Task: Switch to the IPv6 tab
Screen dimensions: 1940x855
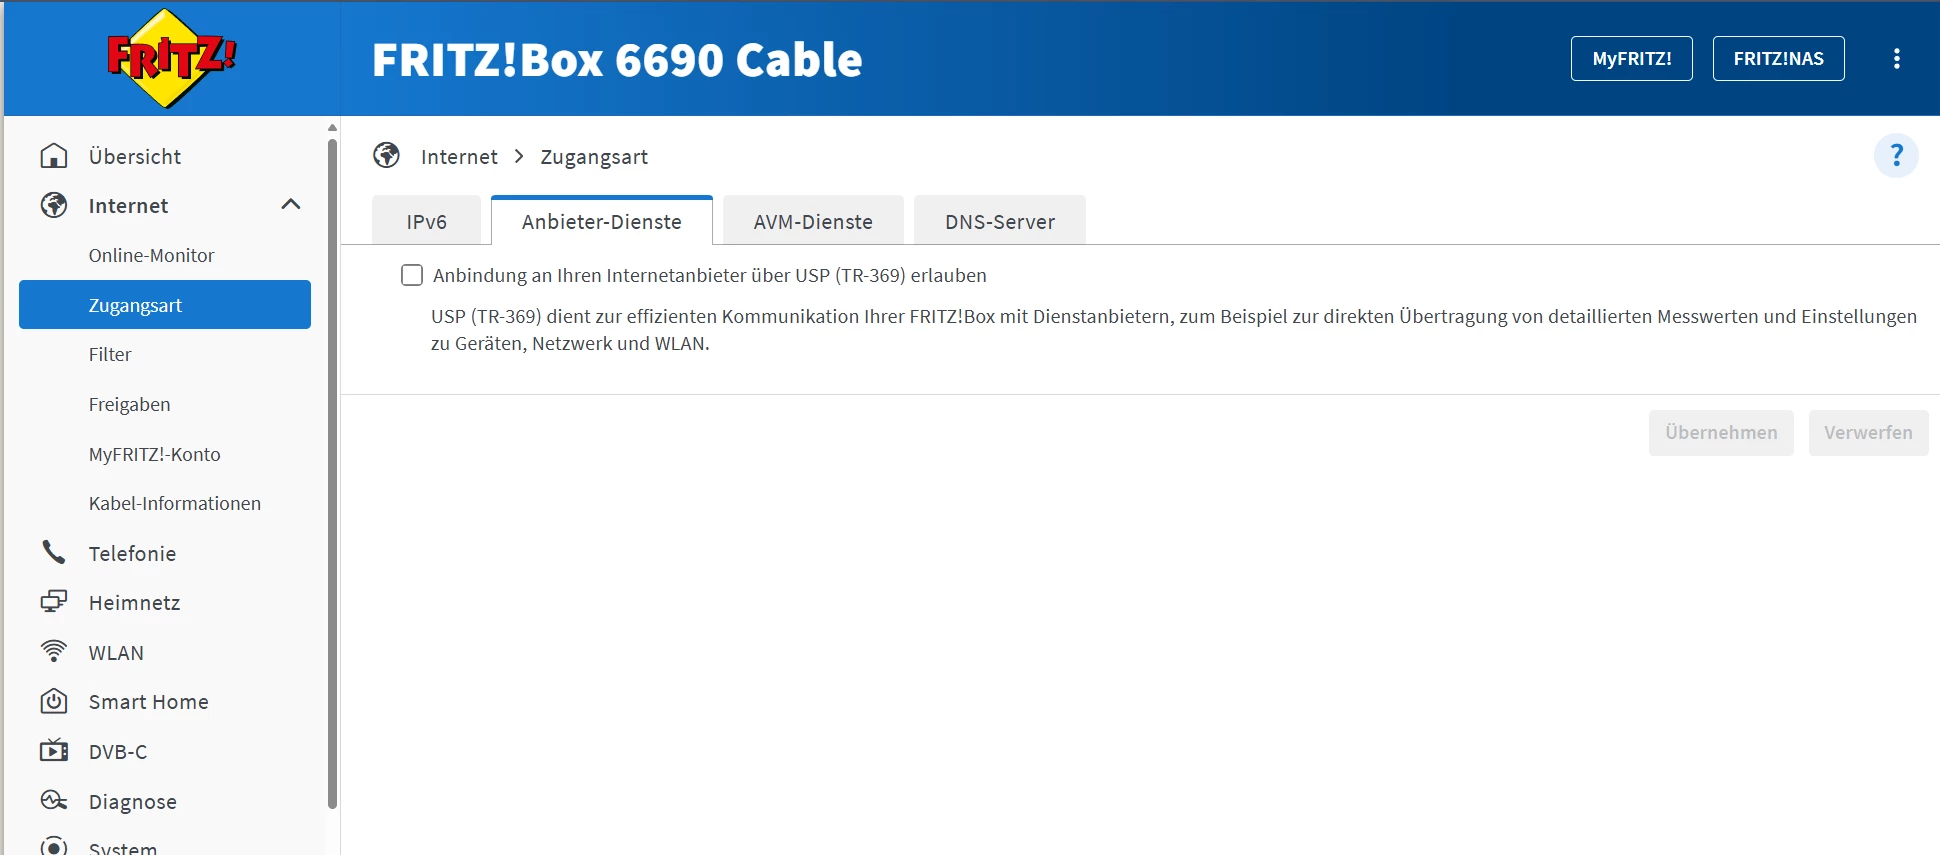Action: point(426,221)
